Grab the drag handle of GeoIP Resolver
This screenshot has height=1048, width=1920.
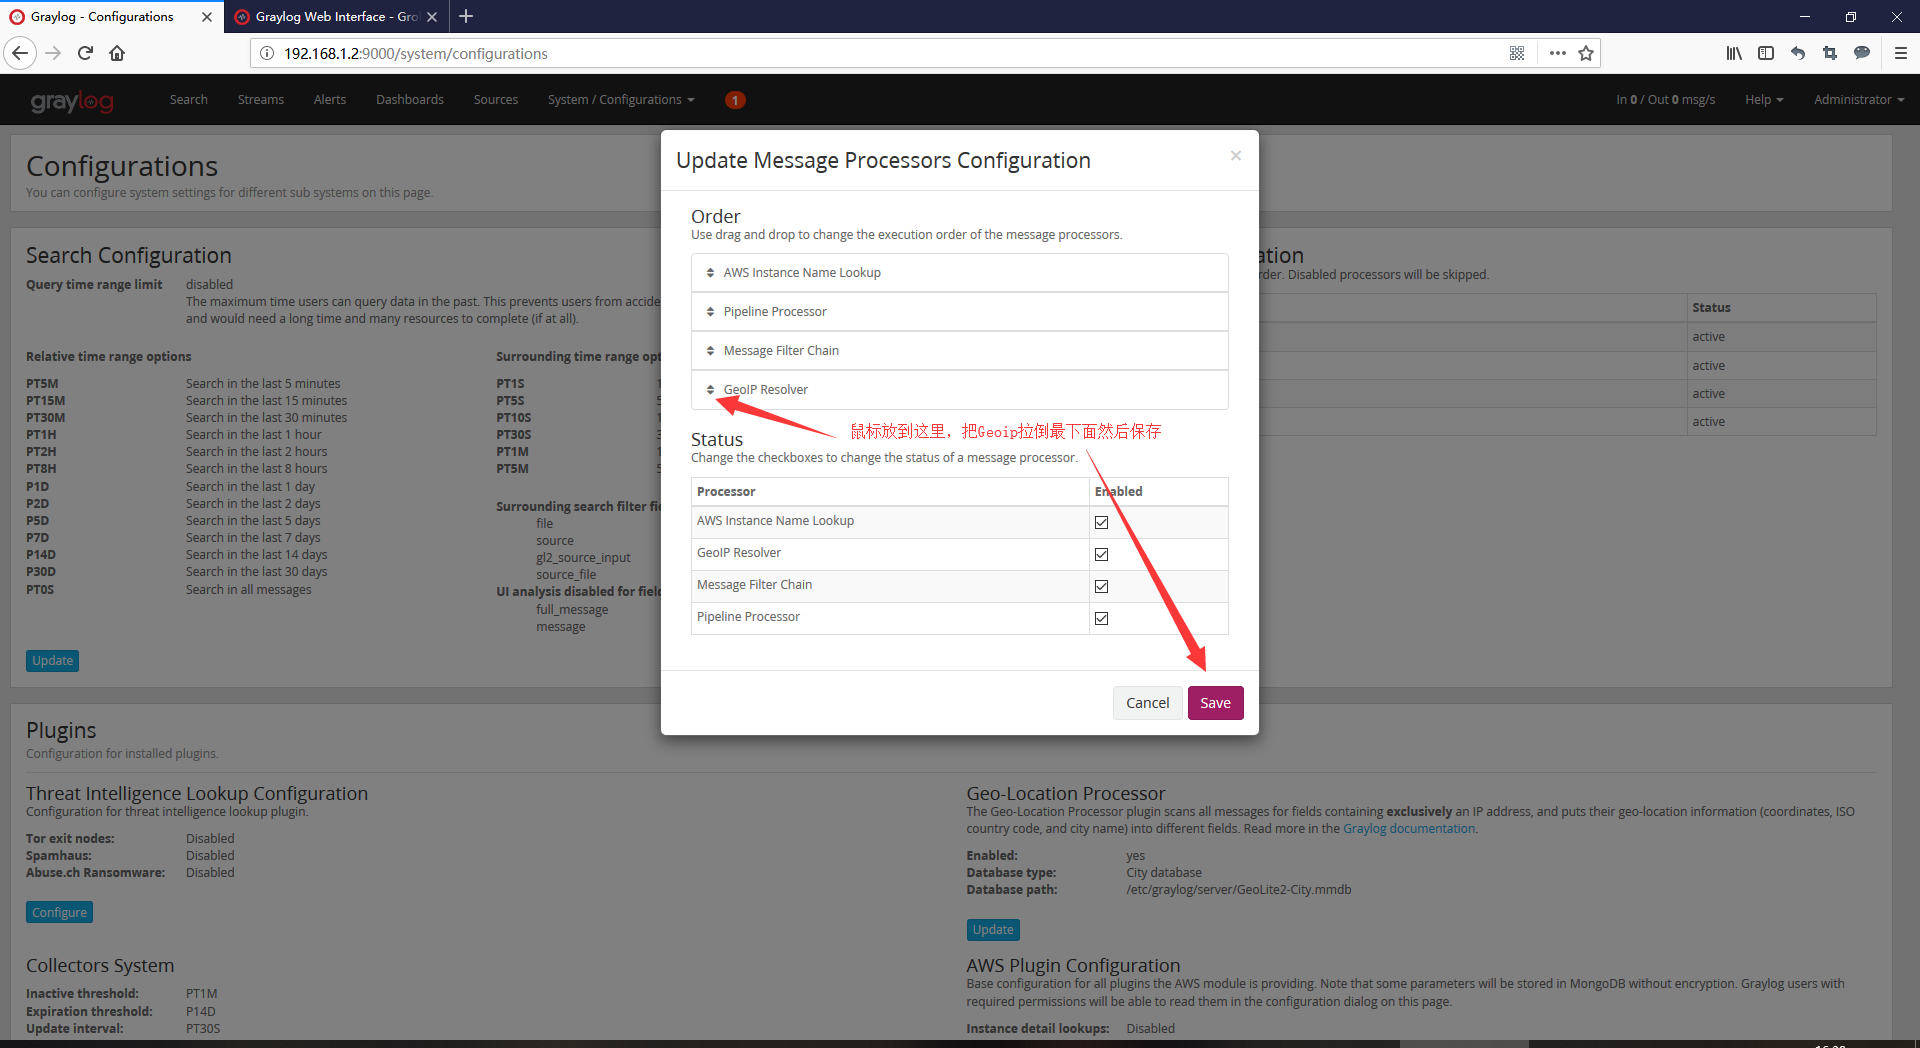(x=710, y=390)
